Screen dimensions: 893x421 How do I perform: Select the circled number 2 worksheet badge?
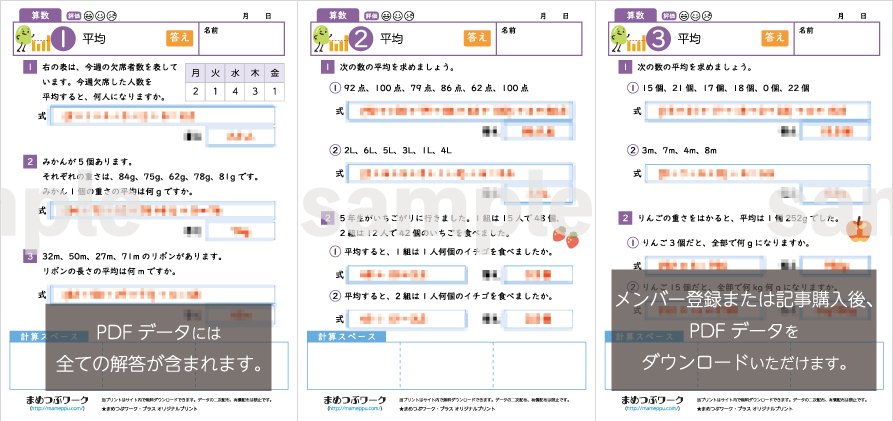362,39
